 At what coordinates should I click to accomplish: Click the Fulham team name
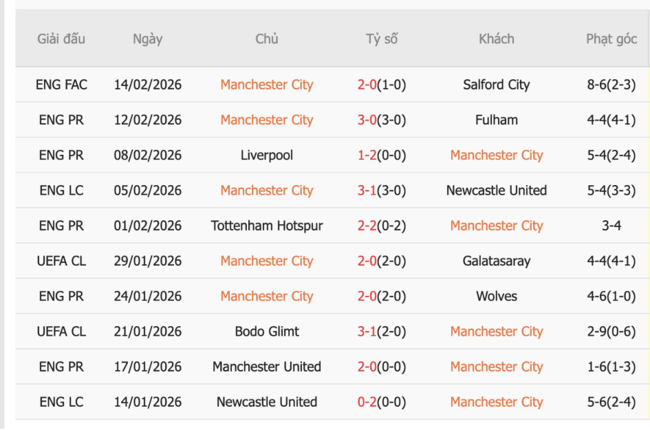496,120
